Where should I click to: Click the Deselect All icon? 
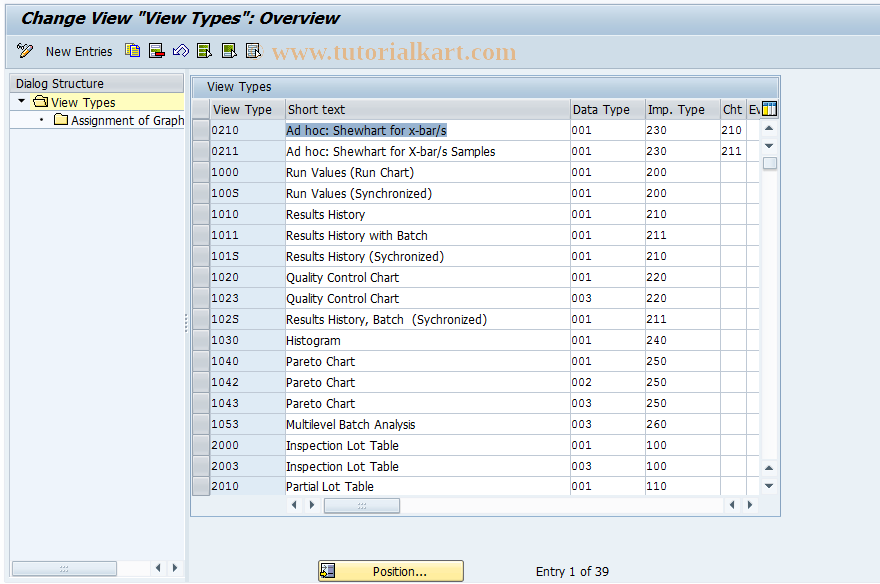coord(254,51)
